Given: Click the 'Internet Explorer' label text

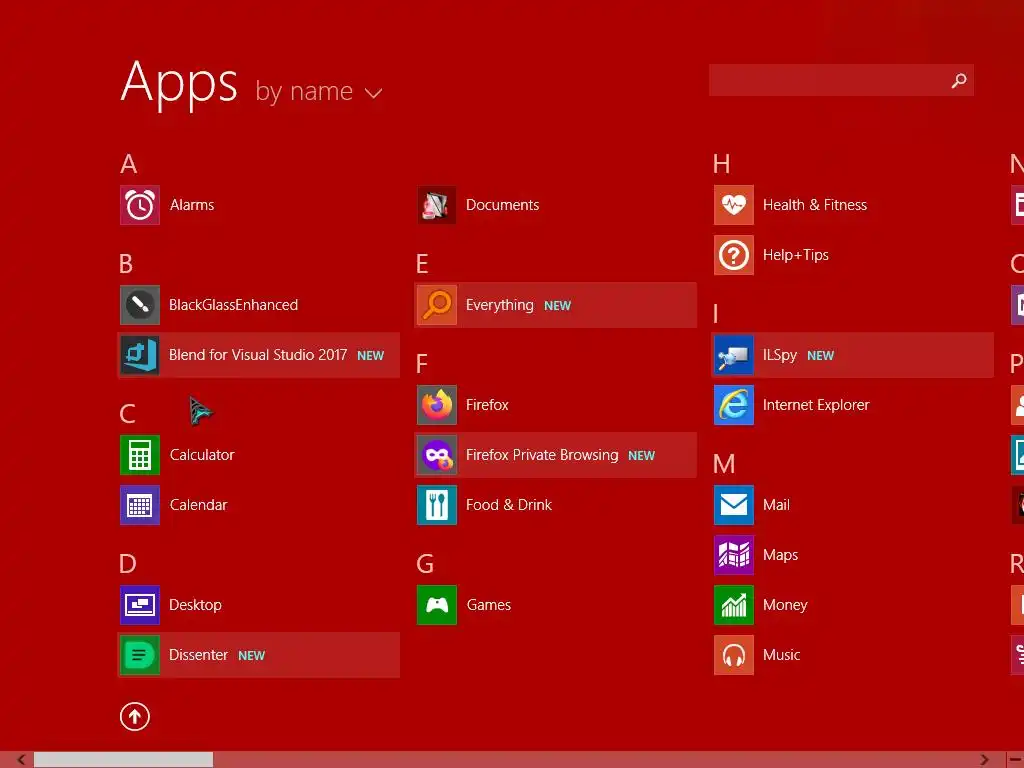Looking at the screenshot, I should 816,405.
